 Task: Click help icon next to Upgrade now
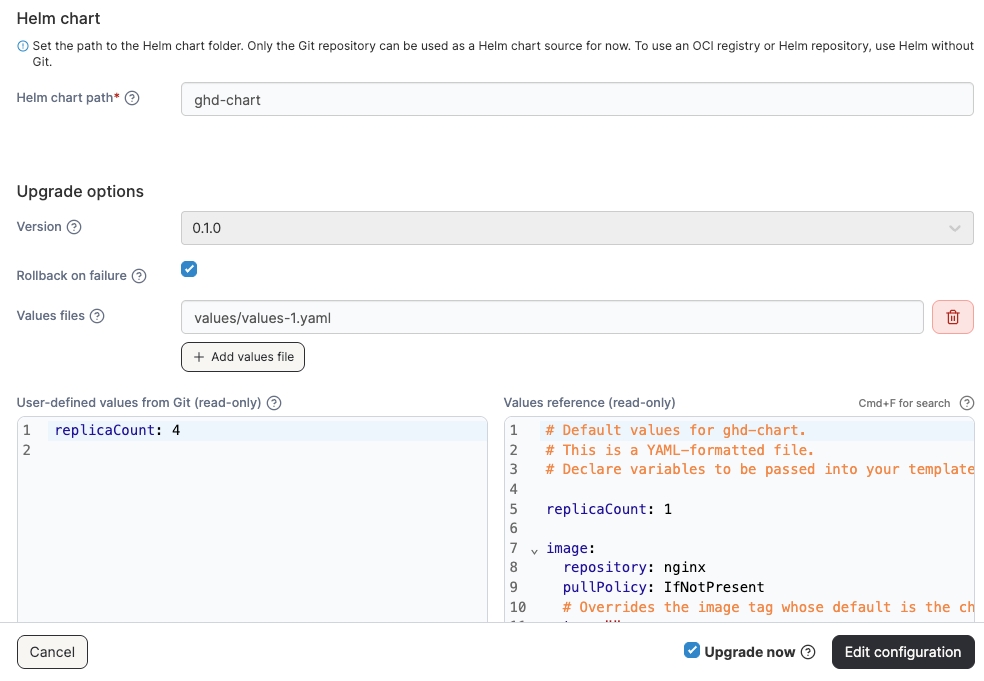[x=808, y=652]
